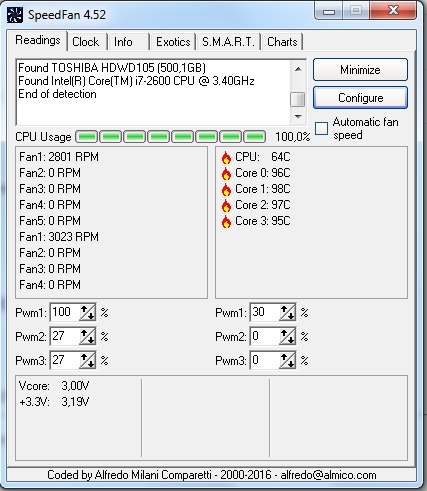Switch to the Readings tab

point(38,40)
